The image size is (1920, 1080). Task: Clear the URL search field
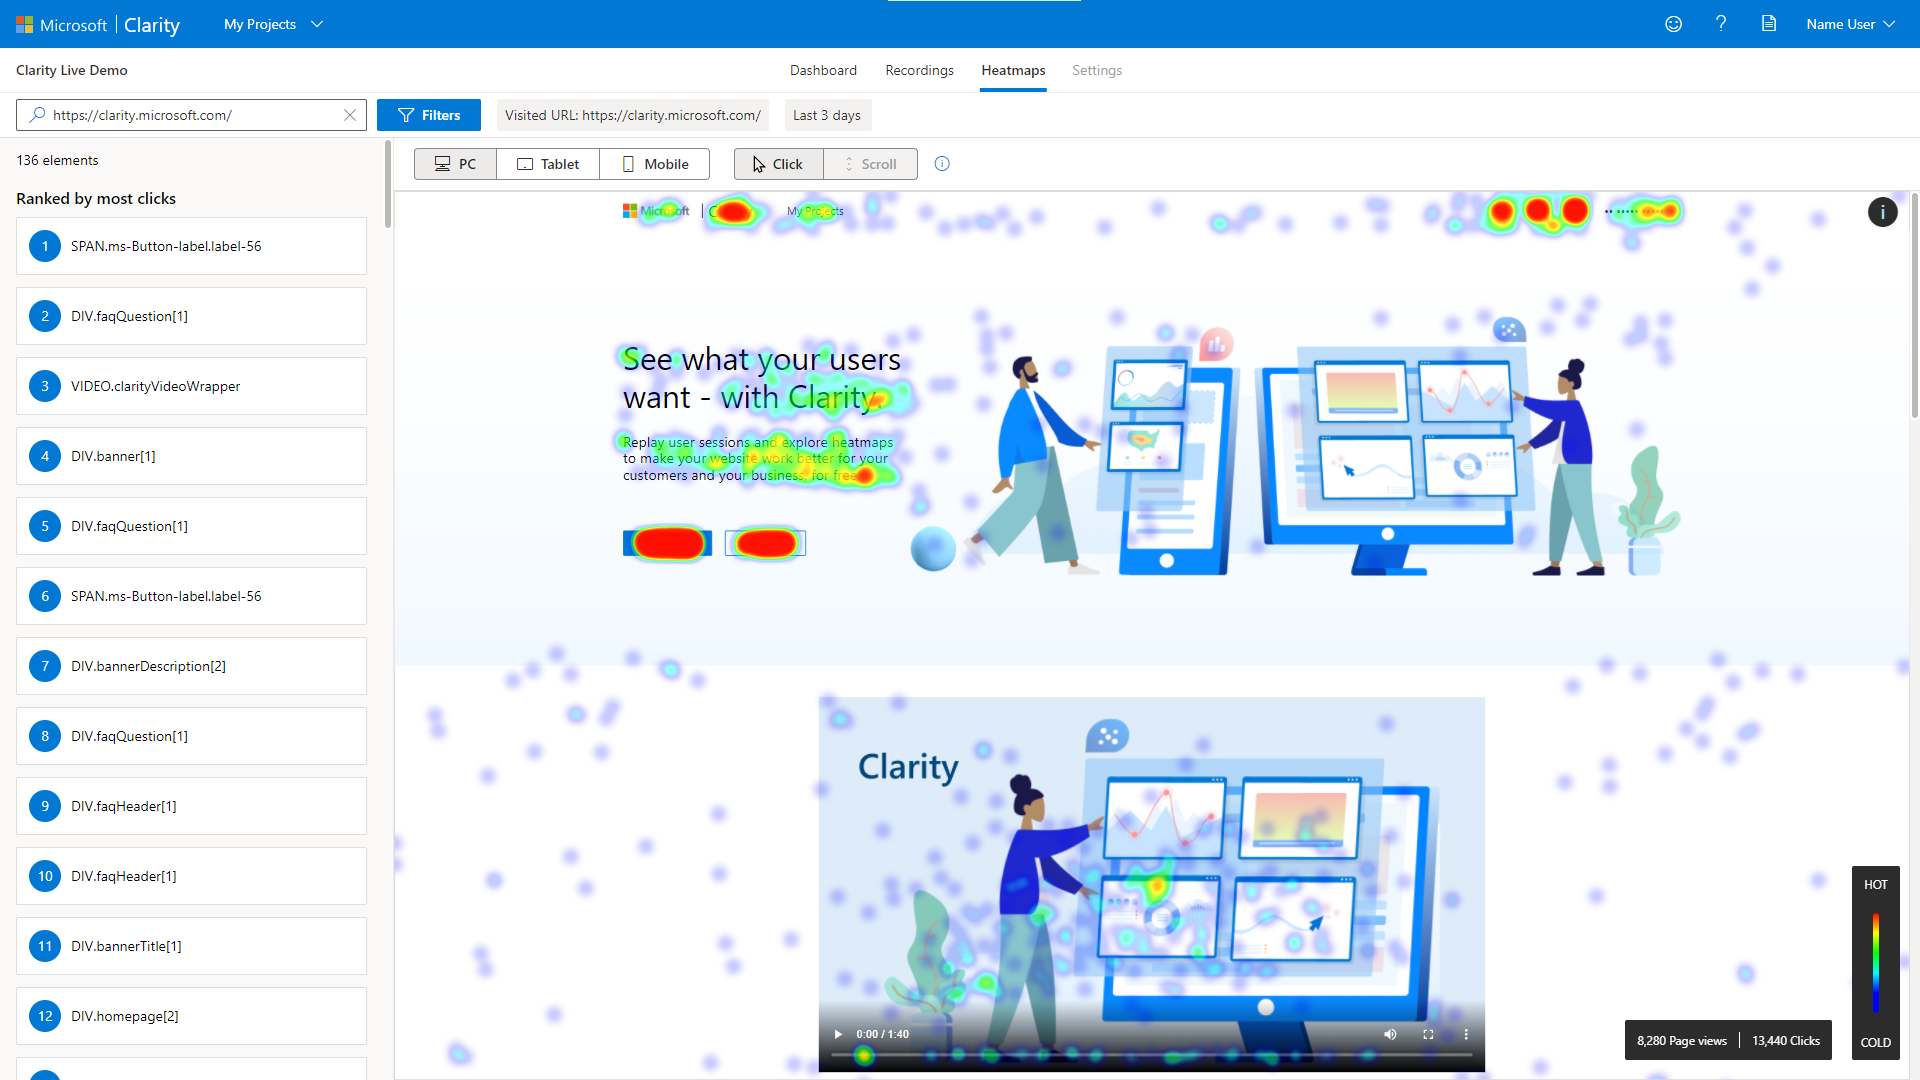(350, 115)
